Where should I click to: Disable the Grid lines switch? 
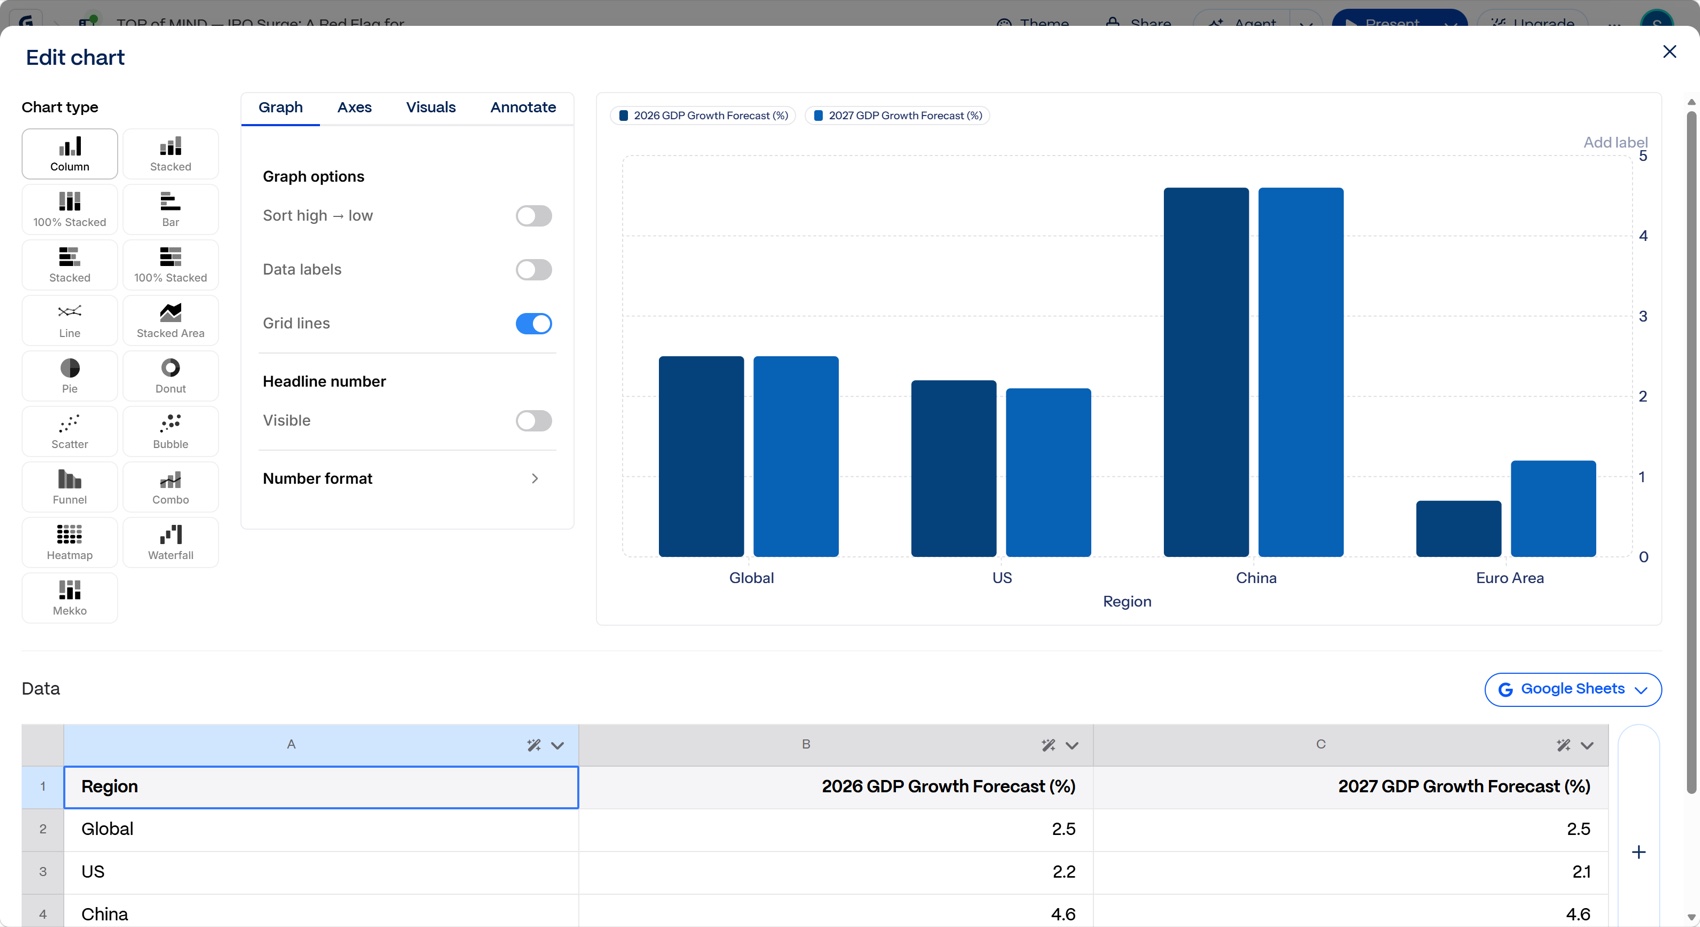534,324
